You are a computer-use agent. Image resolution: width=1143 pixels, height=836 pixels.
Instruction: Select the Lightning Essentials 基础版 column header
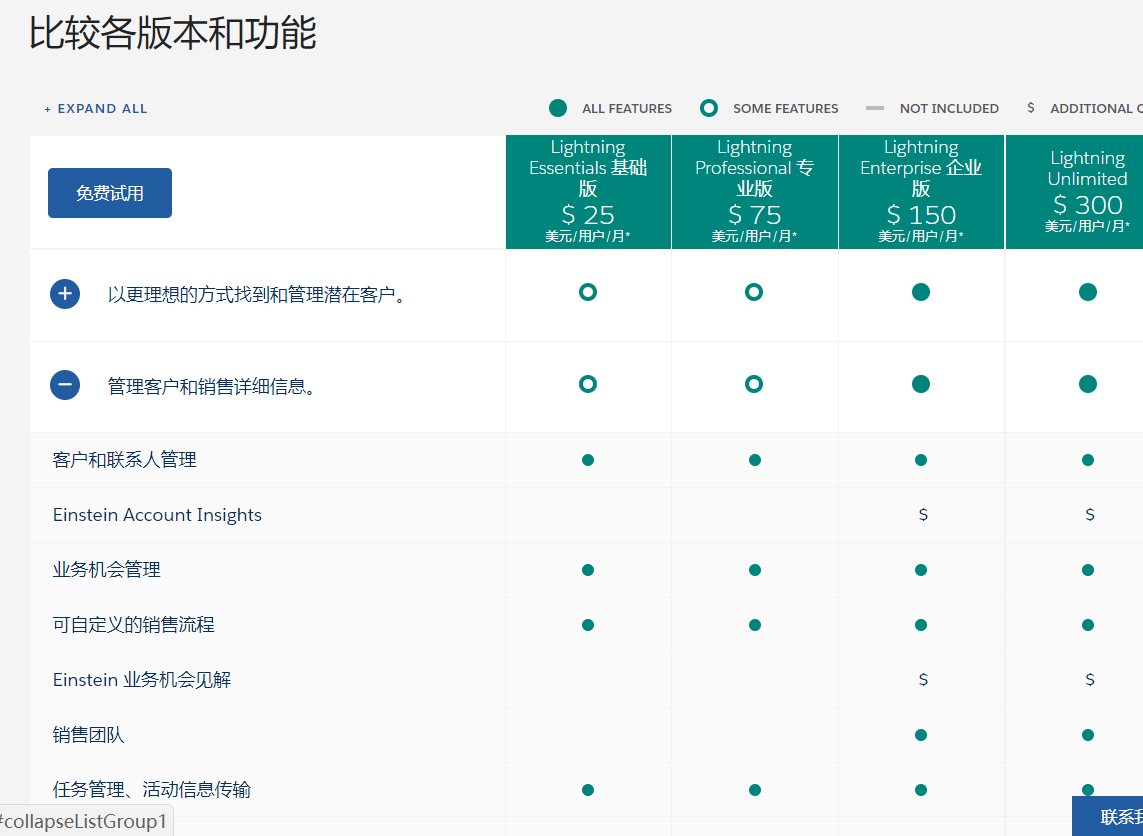pos(588,190)
